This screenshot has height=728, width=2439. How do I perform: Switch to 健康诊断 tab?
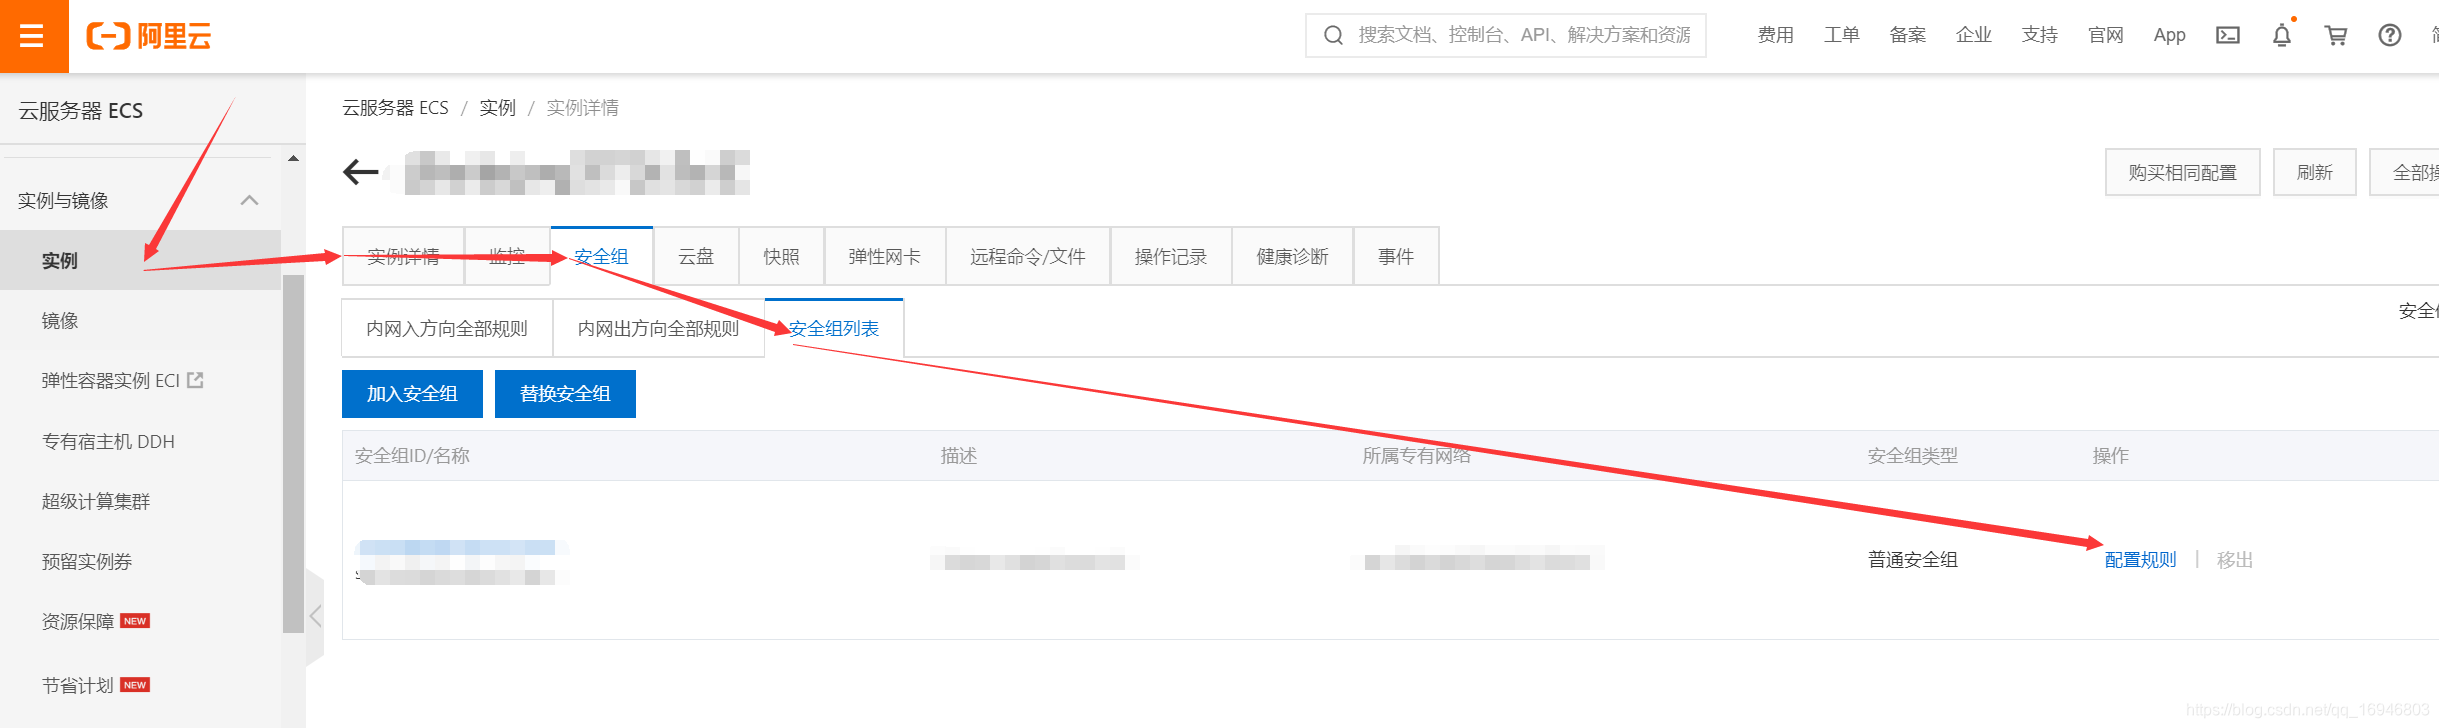click(1292, 256)
